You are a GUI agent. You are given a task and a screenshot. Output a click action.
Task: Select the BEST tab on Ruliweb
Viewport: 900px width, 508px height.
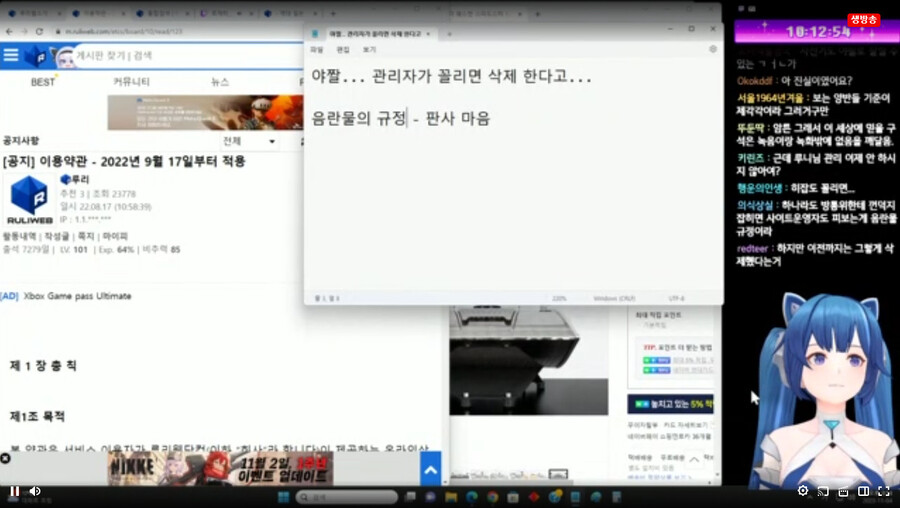(x=43, y=82)
